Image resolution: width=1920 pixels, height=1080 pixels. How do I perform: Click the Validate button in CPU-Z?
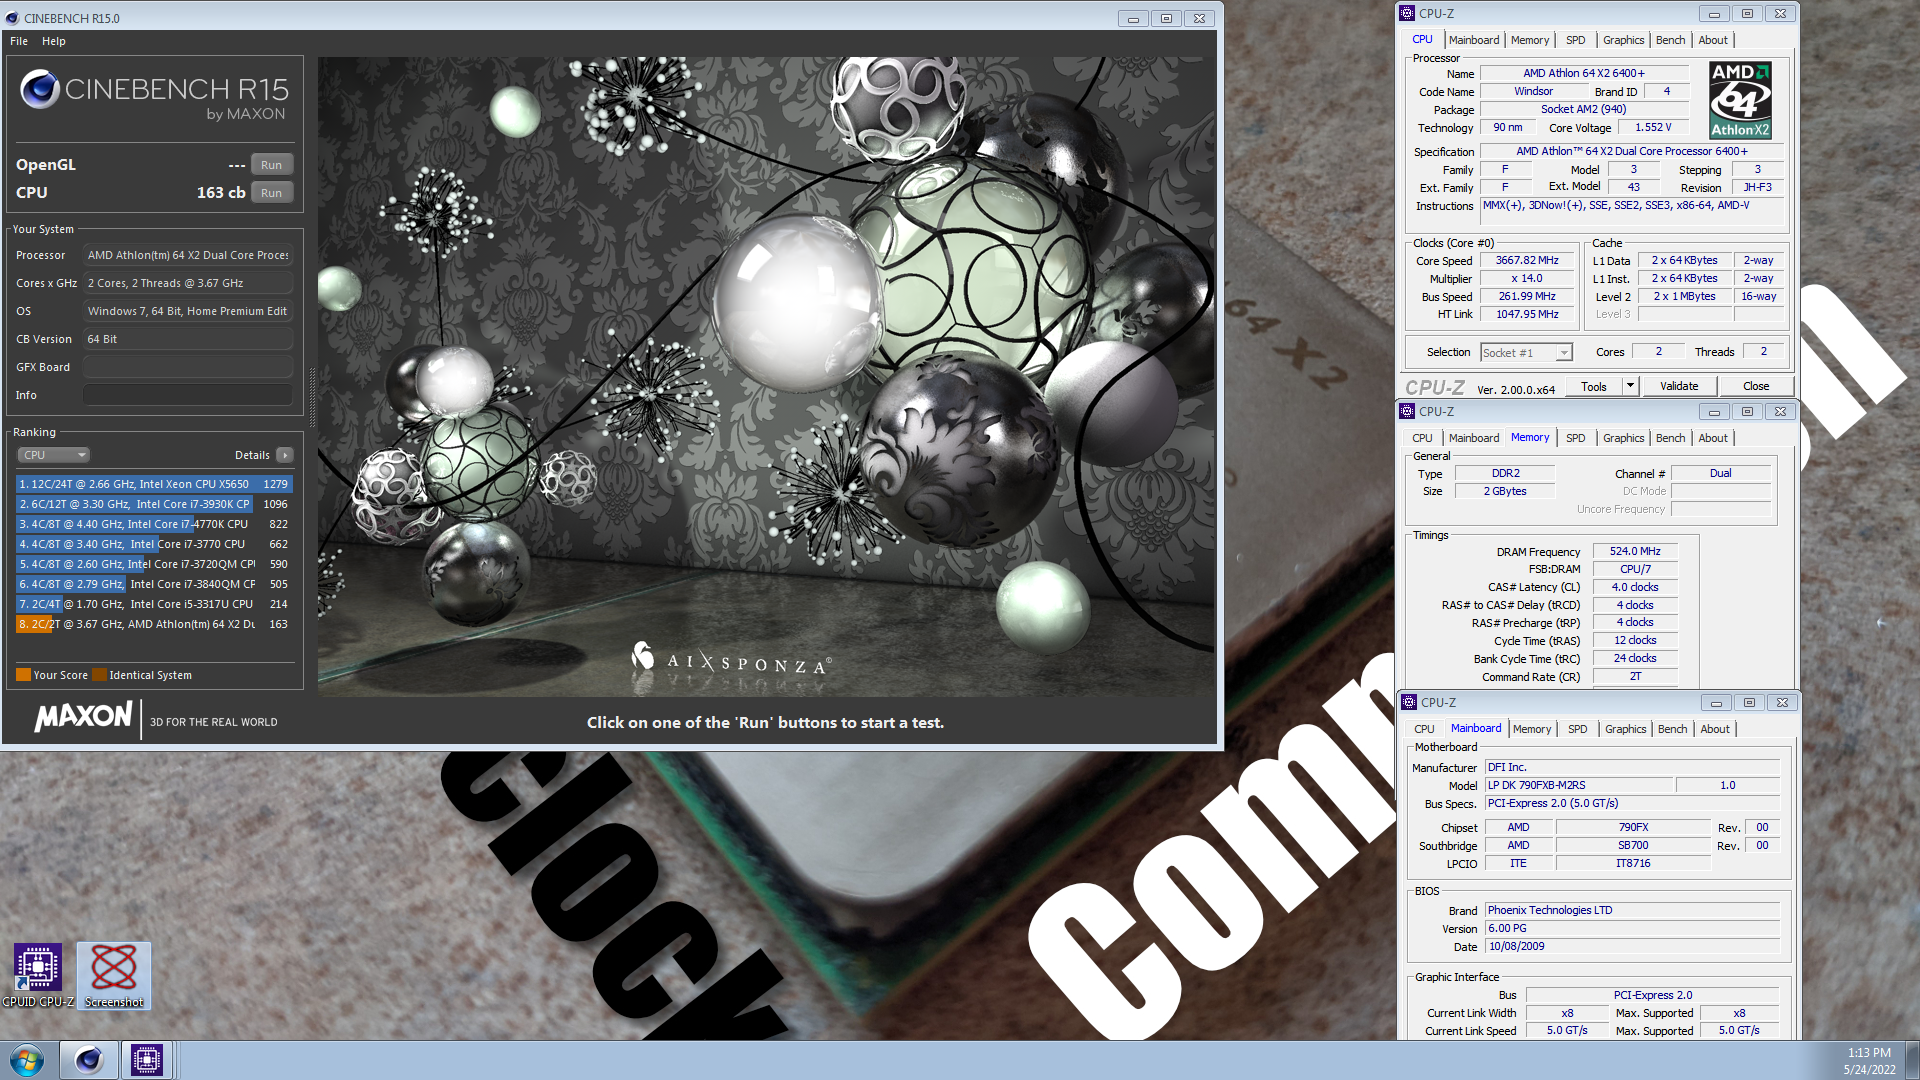point(1679,386)
